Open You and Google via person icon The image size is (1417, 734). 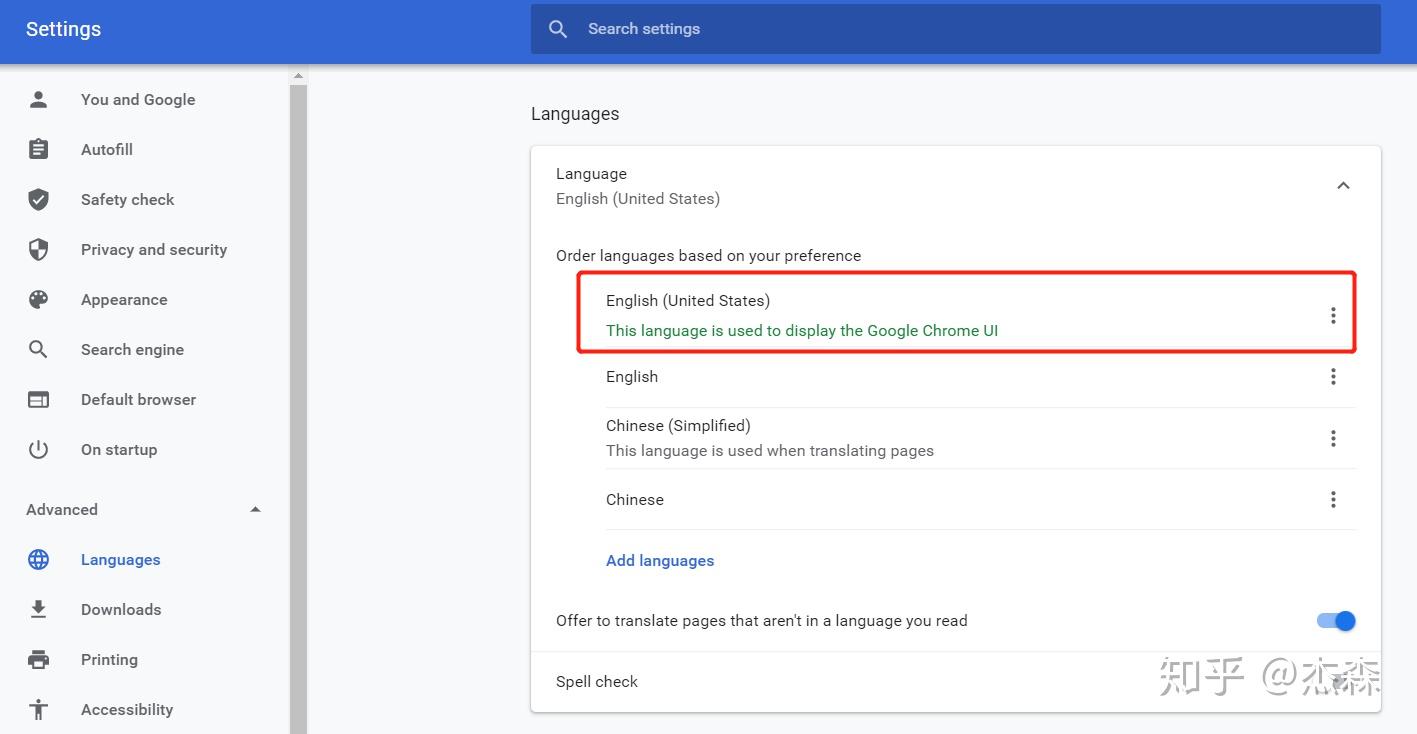coord(38,99)
